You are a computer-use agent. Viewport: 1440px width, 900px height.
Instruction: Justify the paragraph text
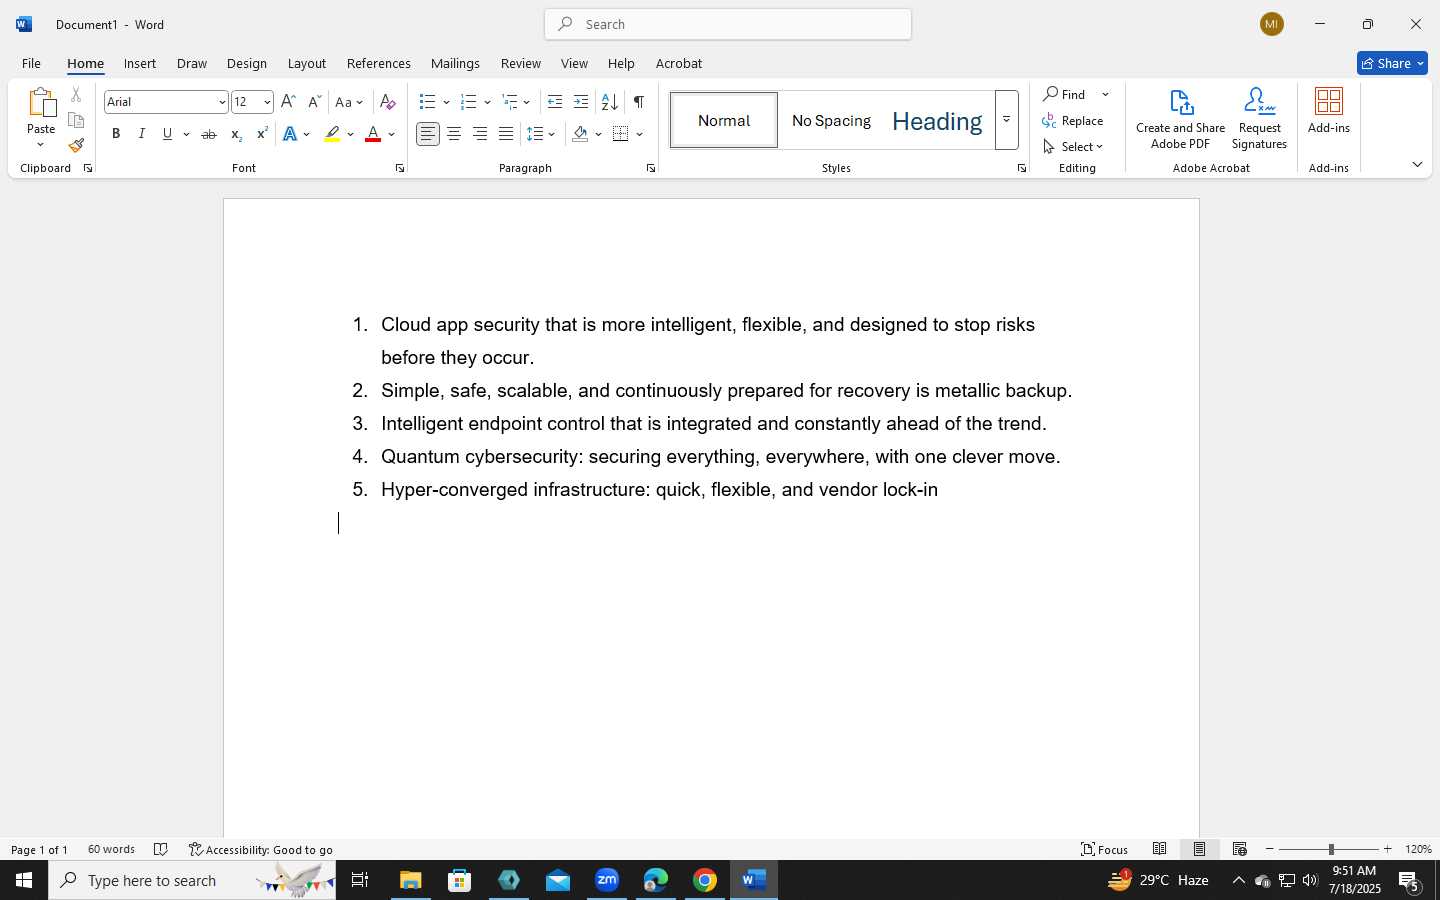(506, 134)
